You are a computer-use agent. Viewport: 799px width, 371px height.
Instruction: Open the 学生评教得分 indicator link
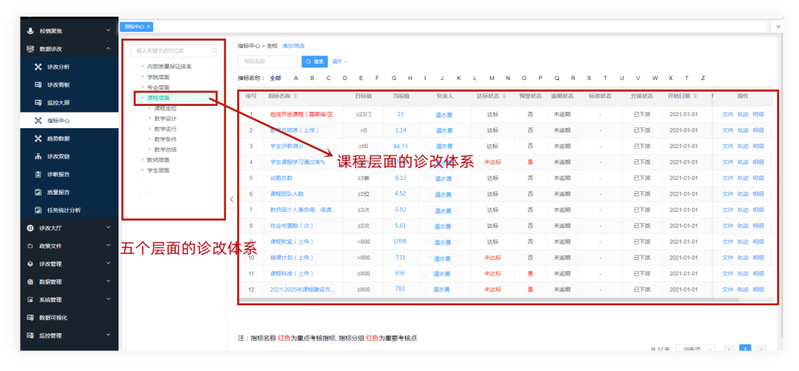click(287, 146)
